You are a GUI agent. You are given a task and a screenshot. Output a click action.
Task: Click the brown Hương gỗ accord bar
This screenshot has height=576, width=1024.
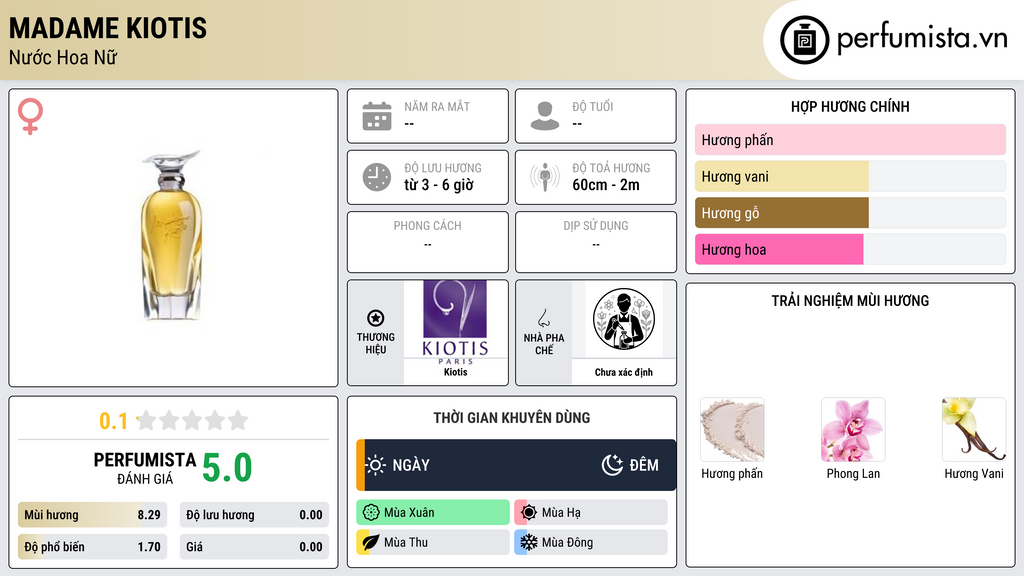point(782,213)
